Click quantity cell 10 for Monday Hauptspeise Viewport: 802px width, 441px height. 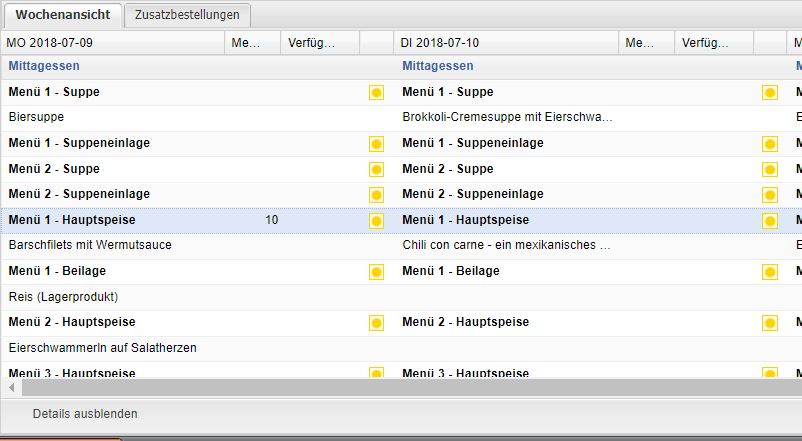click(x=271, y=220)
